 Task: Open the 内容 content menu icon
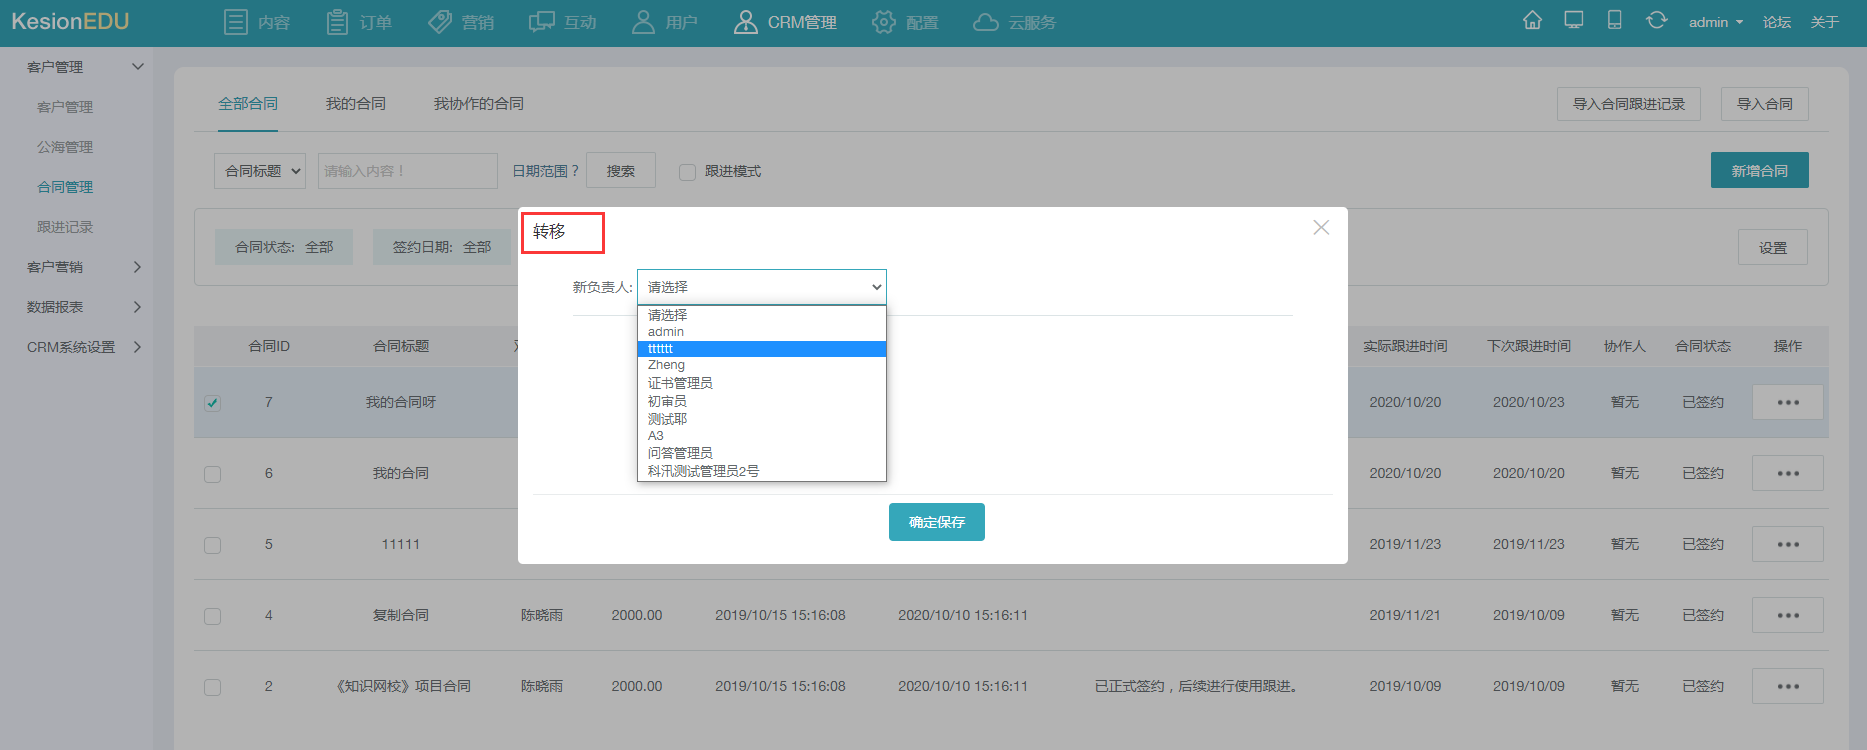click(236, 22)
